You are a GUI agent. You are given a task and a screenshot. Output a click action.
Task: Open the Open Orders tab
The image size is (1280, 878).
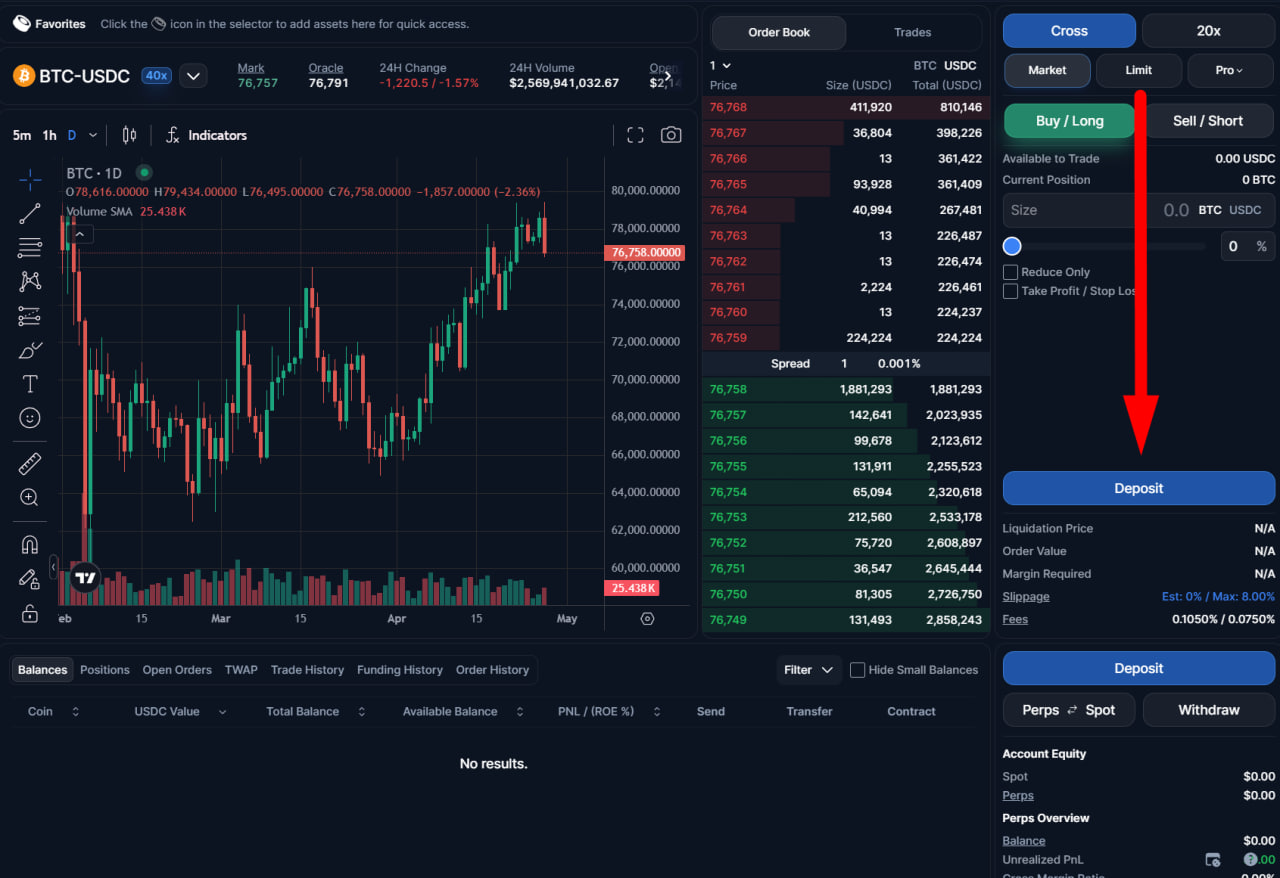pyautogui.click(x=177, y=670)
